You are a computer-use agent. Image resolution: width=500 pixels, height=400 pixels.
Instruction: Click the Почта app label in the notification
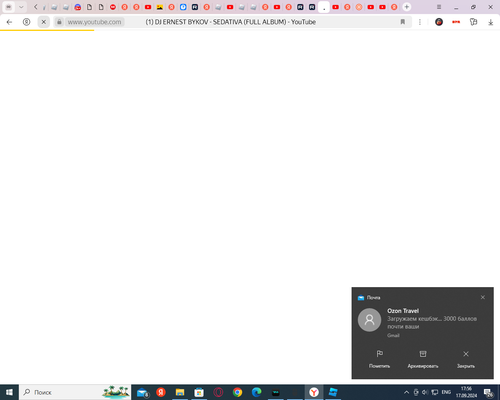click(x=373, y=298)
